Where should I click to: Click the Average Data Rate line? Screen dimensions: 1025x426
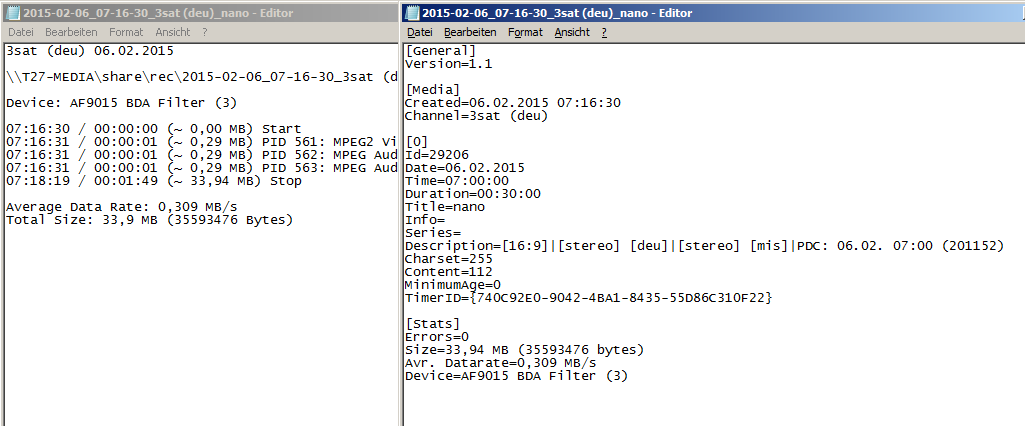click(121, 207)
